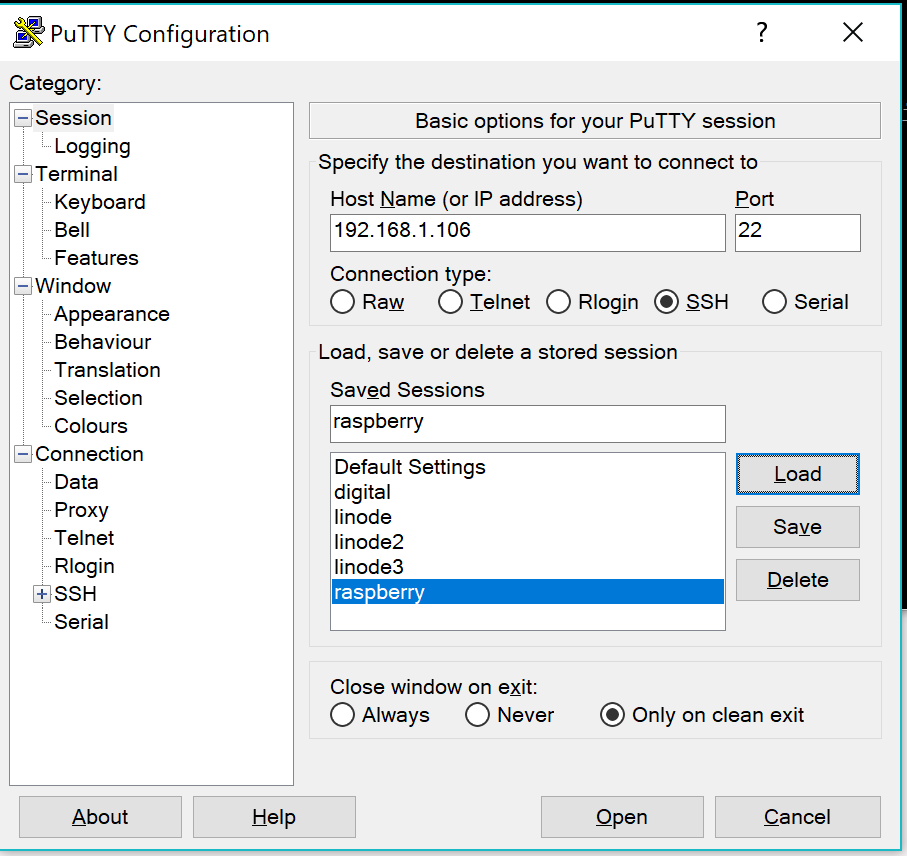Viewport: 907px width, 856px height.
Task: Set close window on exit to Never
Action: coord(477,715)
